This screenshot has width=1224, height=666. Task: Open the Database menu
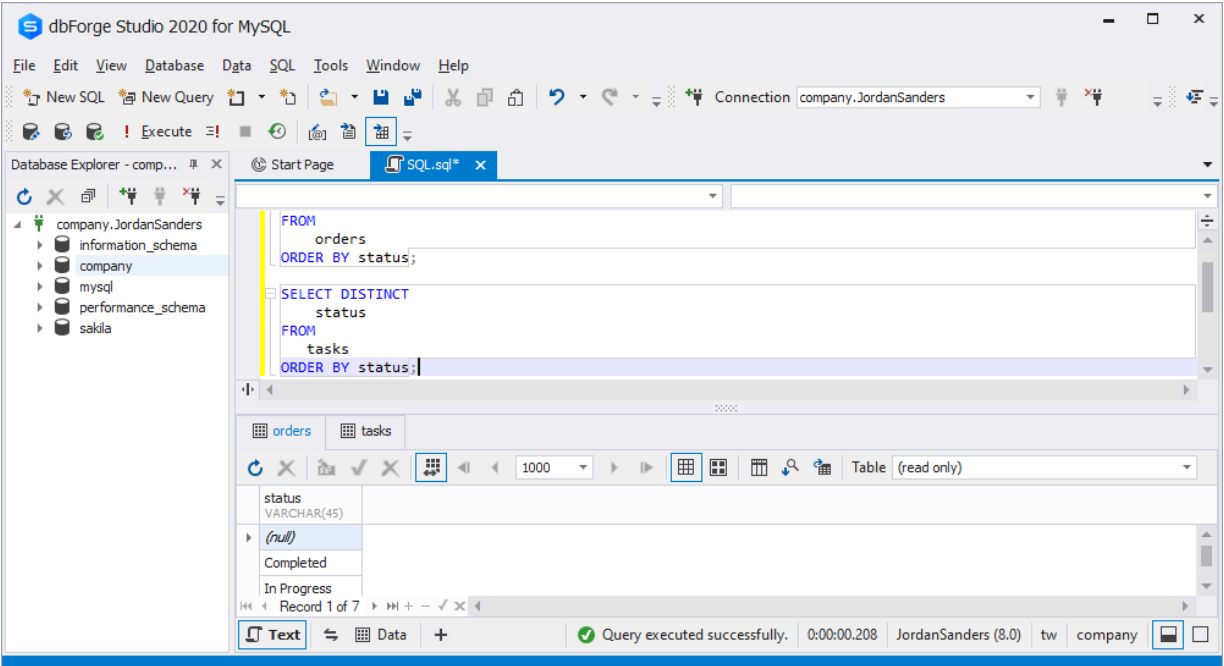[x=174, y=65]
